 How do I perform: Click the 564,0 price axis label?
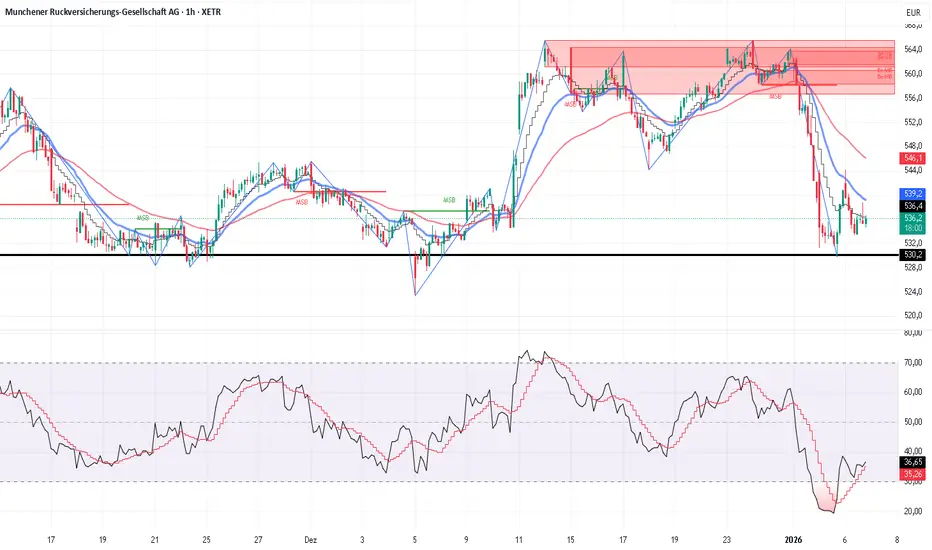pyautogui.click(x=913, y=49)
